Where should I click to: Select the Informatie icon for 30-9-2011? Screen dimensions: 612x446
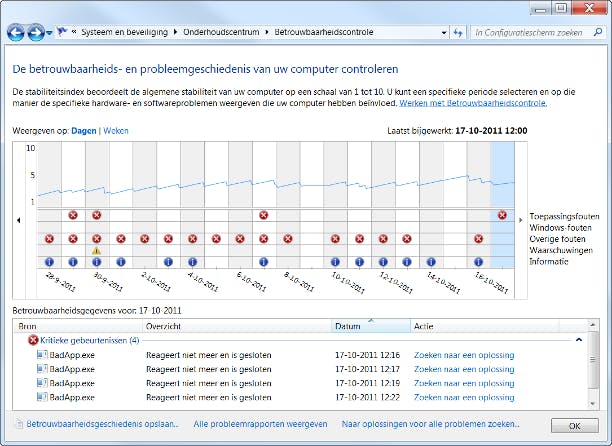[96, 262]
